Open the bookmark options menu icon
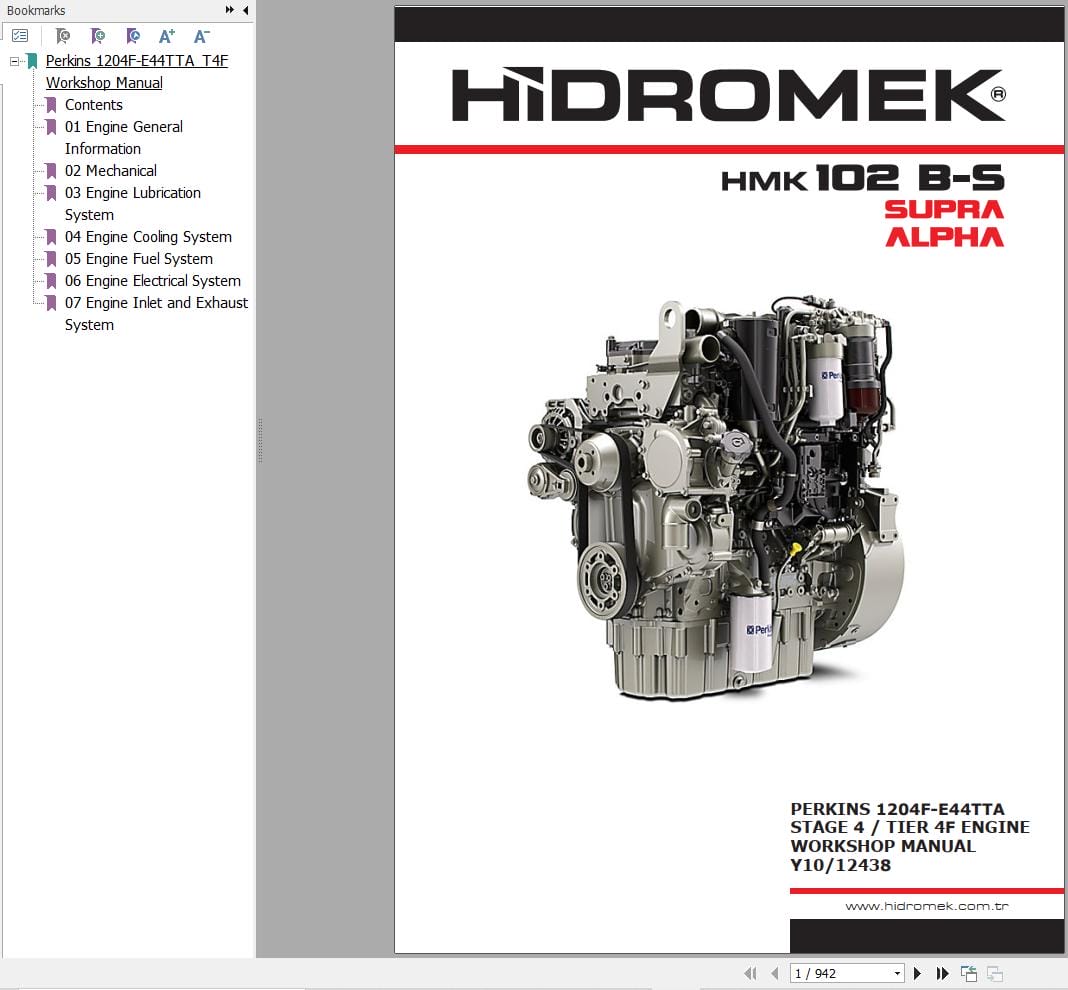 click(x=20, y=34)
